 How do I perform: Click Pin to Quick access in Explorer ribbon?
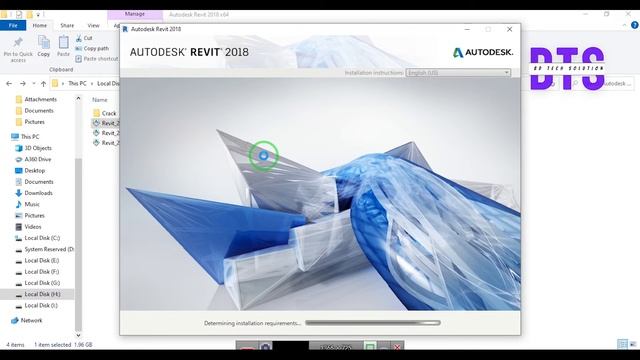[x=18, y=49]
